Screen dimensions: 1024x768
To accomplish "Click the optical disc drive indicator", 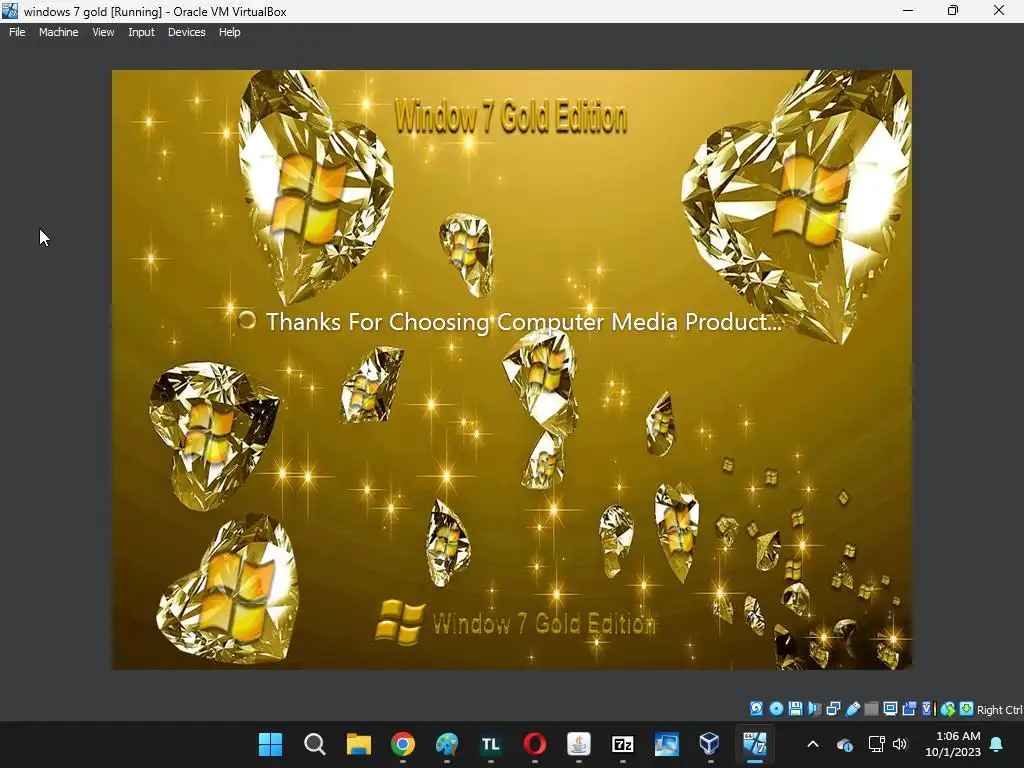I will click(776, 709).
